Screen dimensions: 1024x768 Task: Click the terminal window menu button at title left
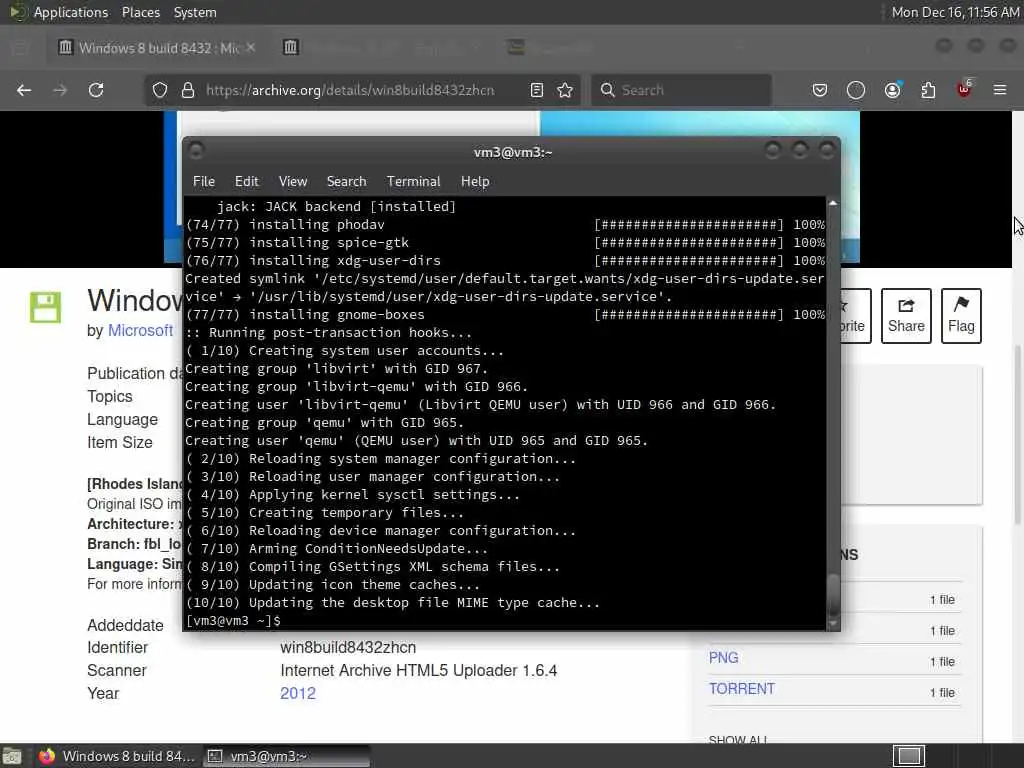click(196, 151)
